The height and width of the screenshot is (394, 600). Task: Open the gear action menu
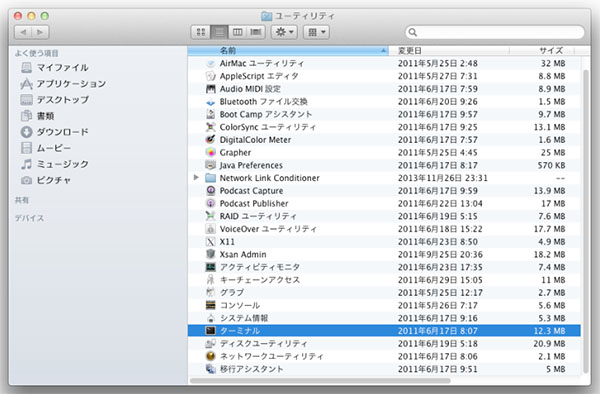click(284, 32)
